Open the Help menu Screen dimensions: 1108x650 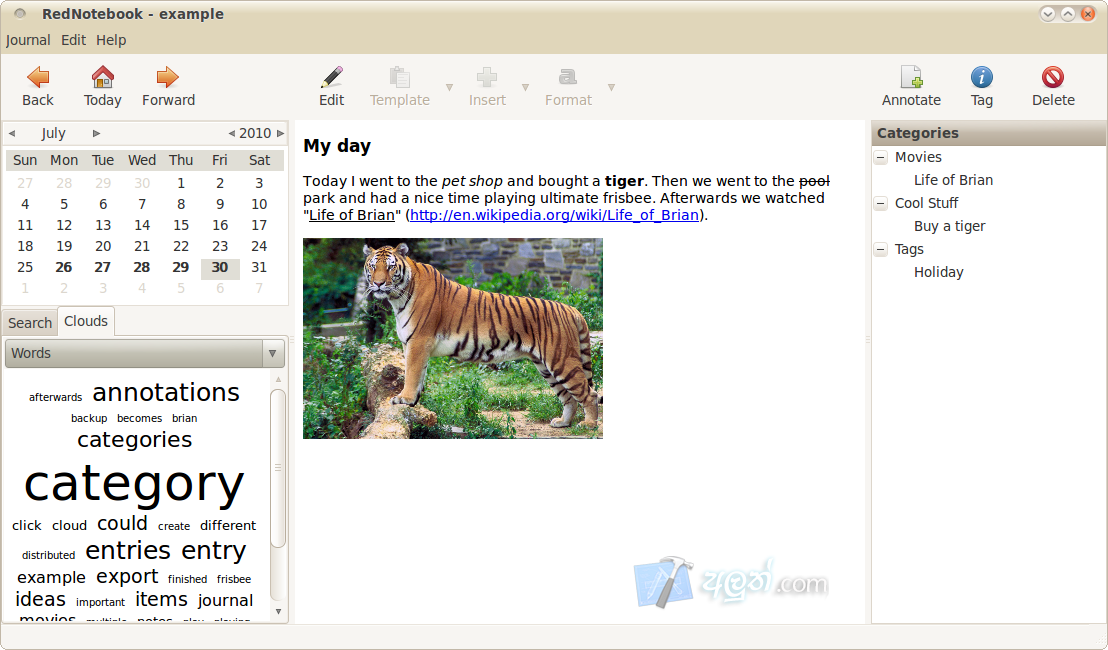[111, 40]
